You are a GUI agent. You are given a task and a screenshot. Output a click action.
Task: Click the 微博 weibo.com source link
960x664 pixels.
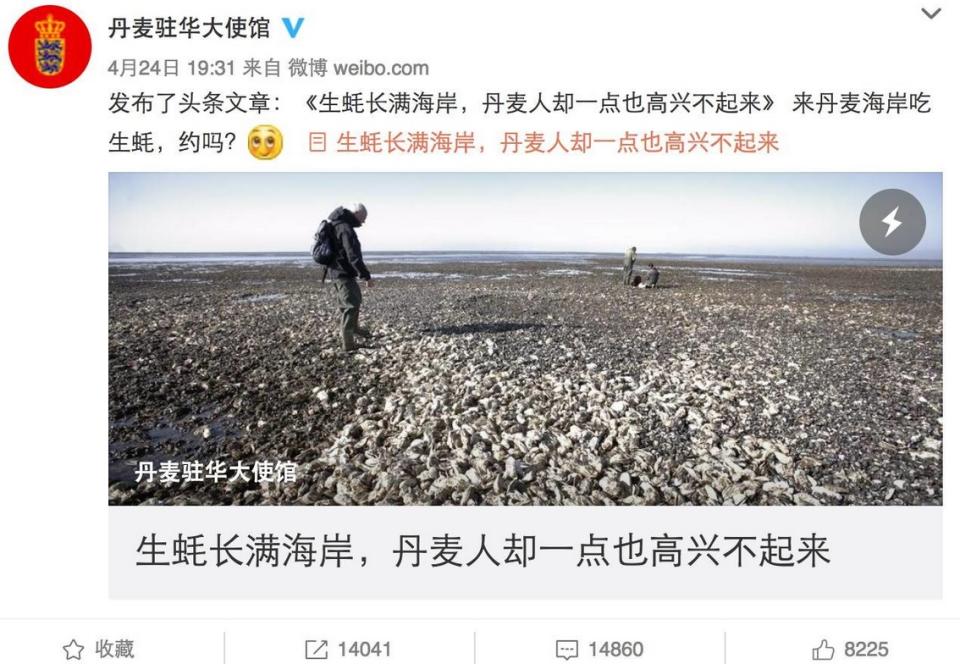[358, 67]
